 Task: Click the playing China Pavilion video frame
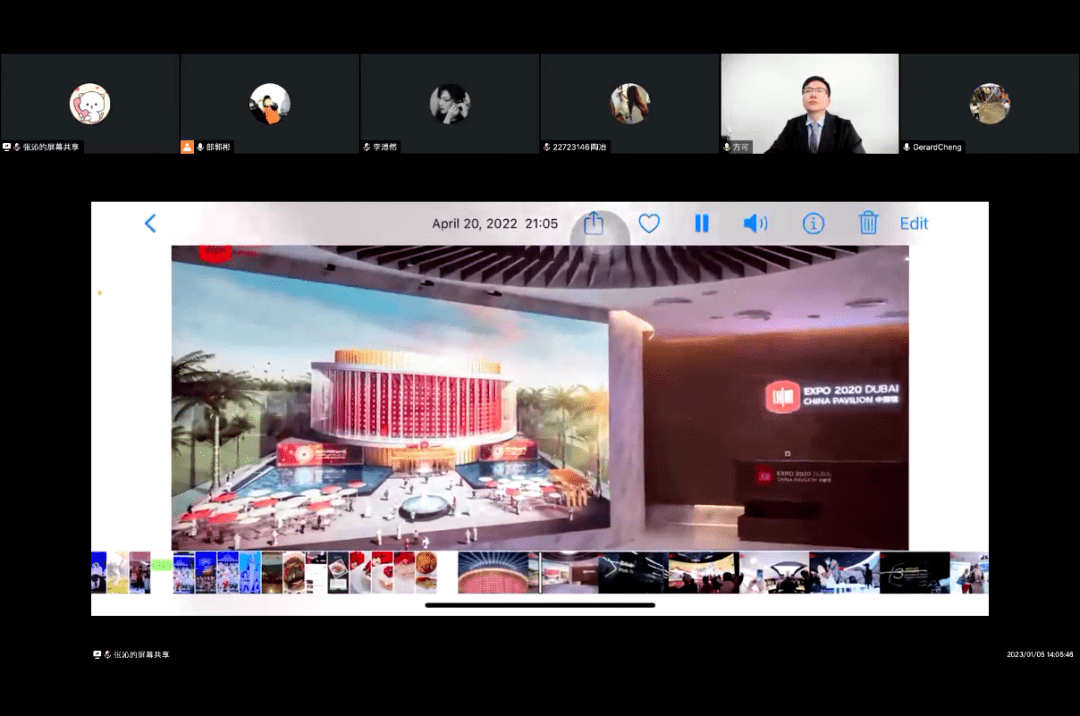540,397
